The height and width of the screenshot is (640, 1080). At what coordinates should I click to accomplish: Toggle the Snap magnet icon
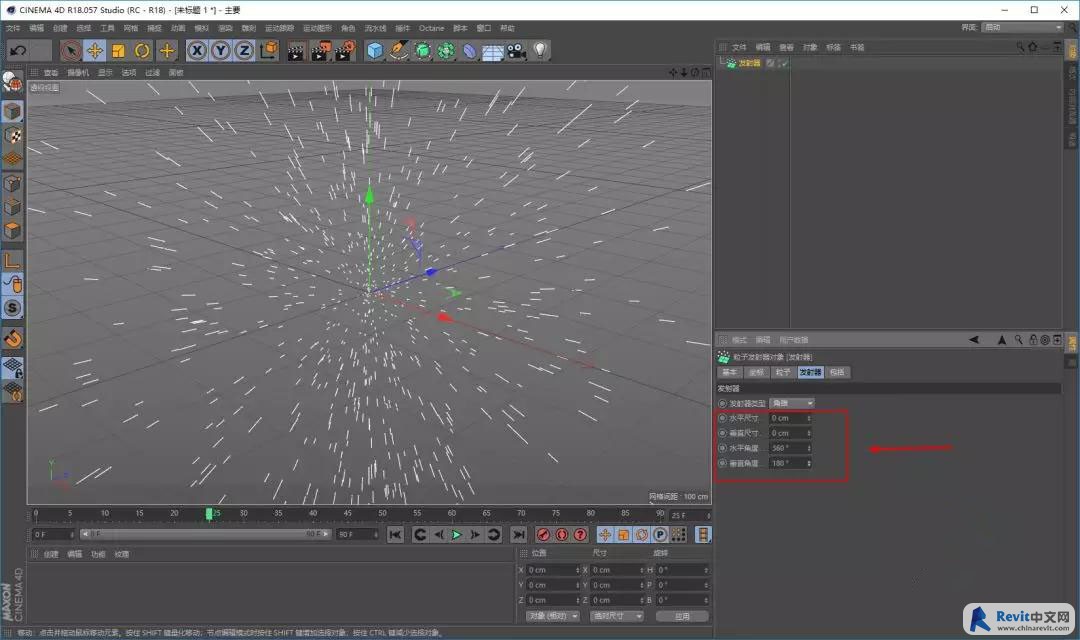(x=12, y=338)
